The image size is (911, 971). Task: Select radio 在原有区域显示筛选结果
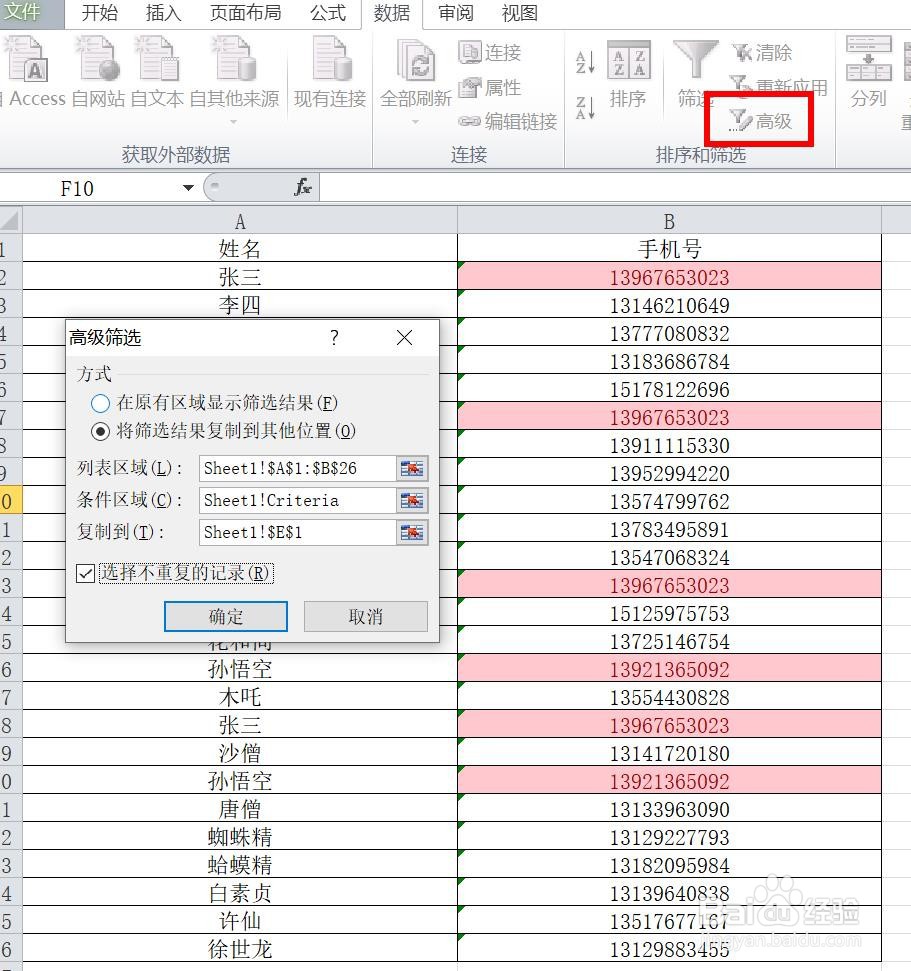click(100, 404)
